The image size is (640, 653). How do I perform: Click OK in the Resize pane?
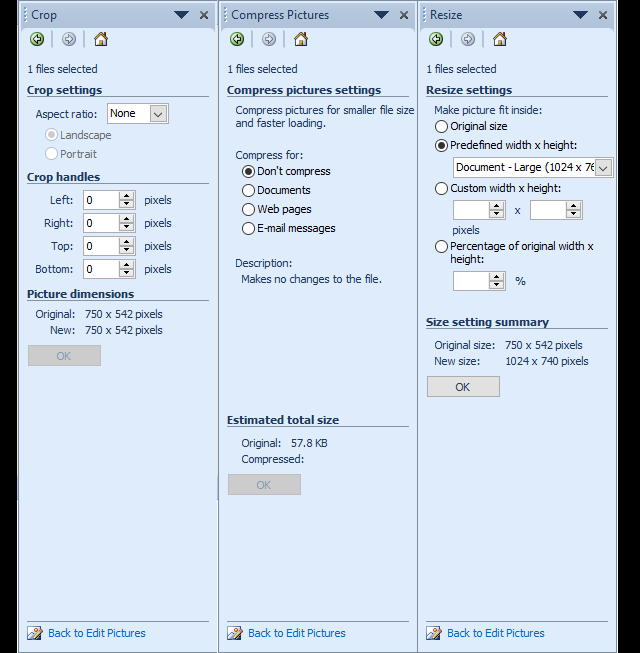(463, 387)
